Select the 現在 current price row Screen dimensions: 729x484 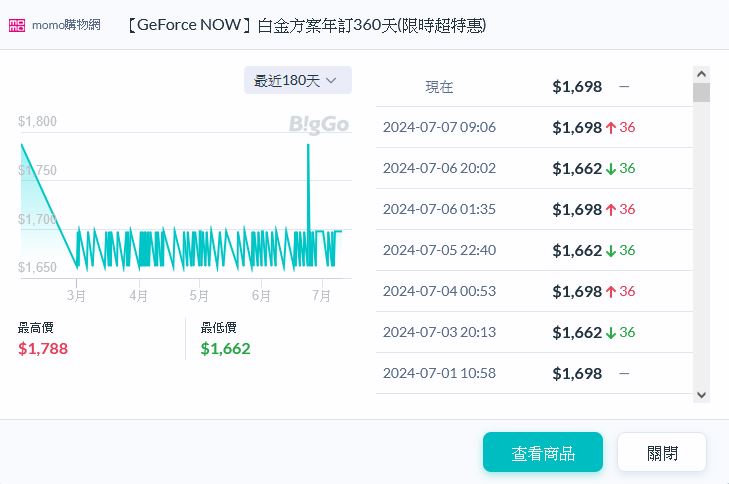533,87
